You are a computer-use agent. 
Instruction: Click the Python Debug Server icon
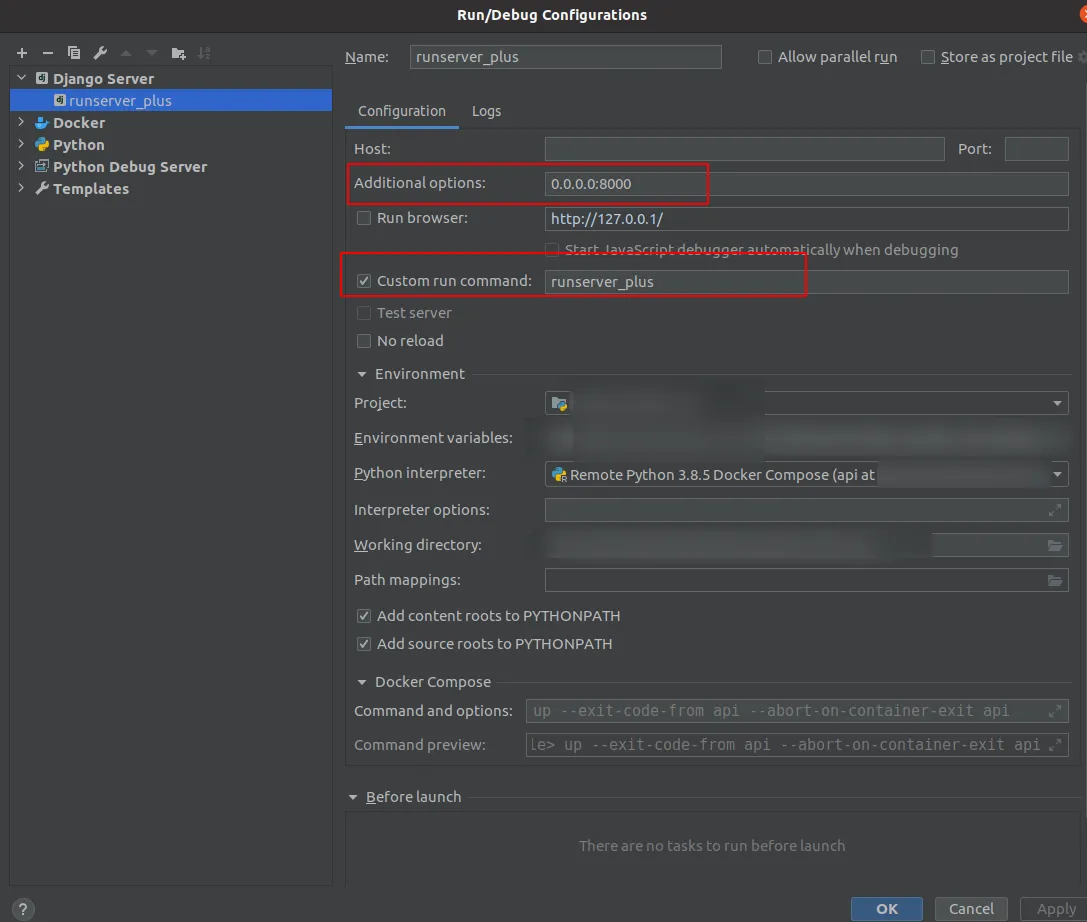tap(42, 166)
